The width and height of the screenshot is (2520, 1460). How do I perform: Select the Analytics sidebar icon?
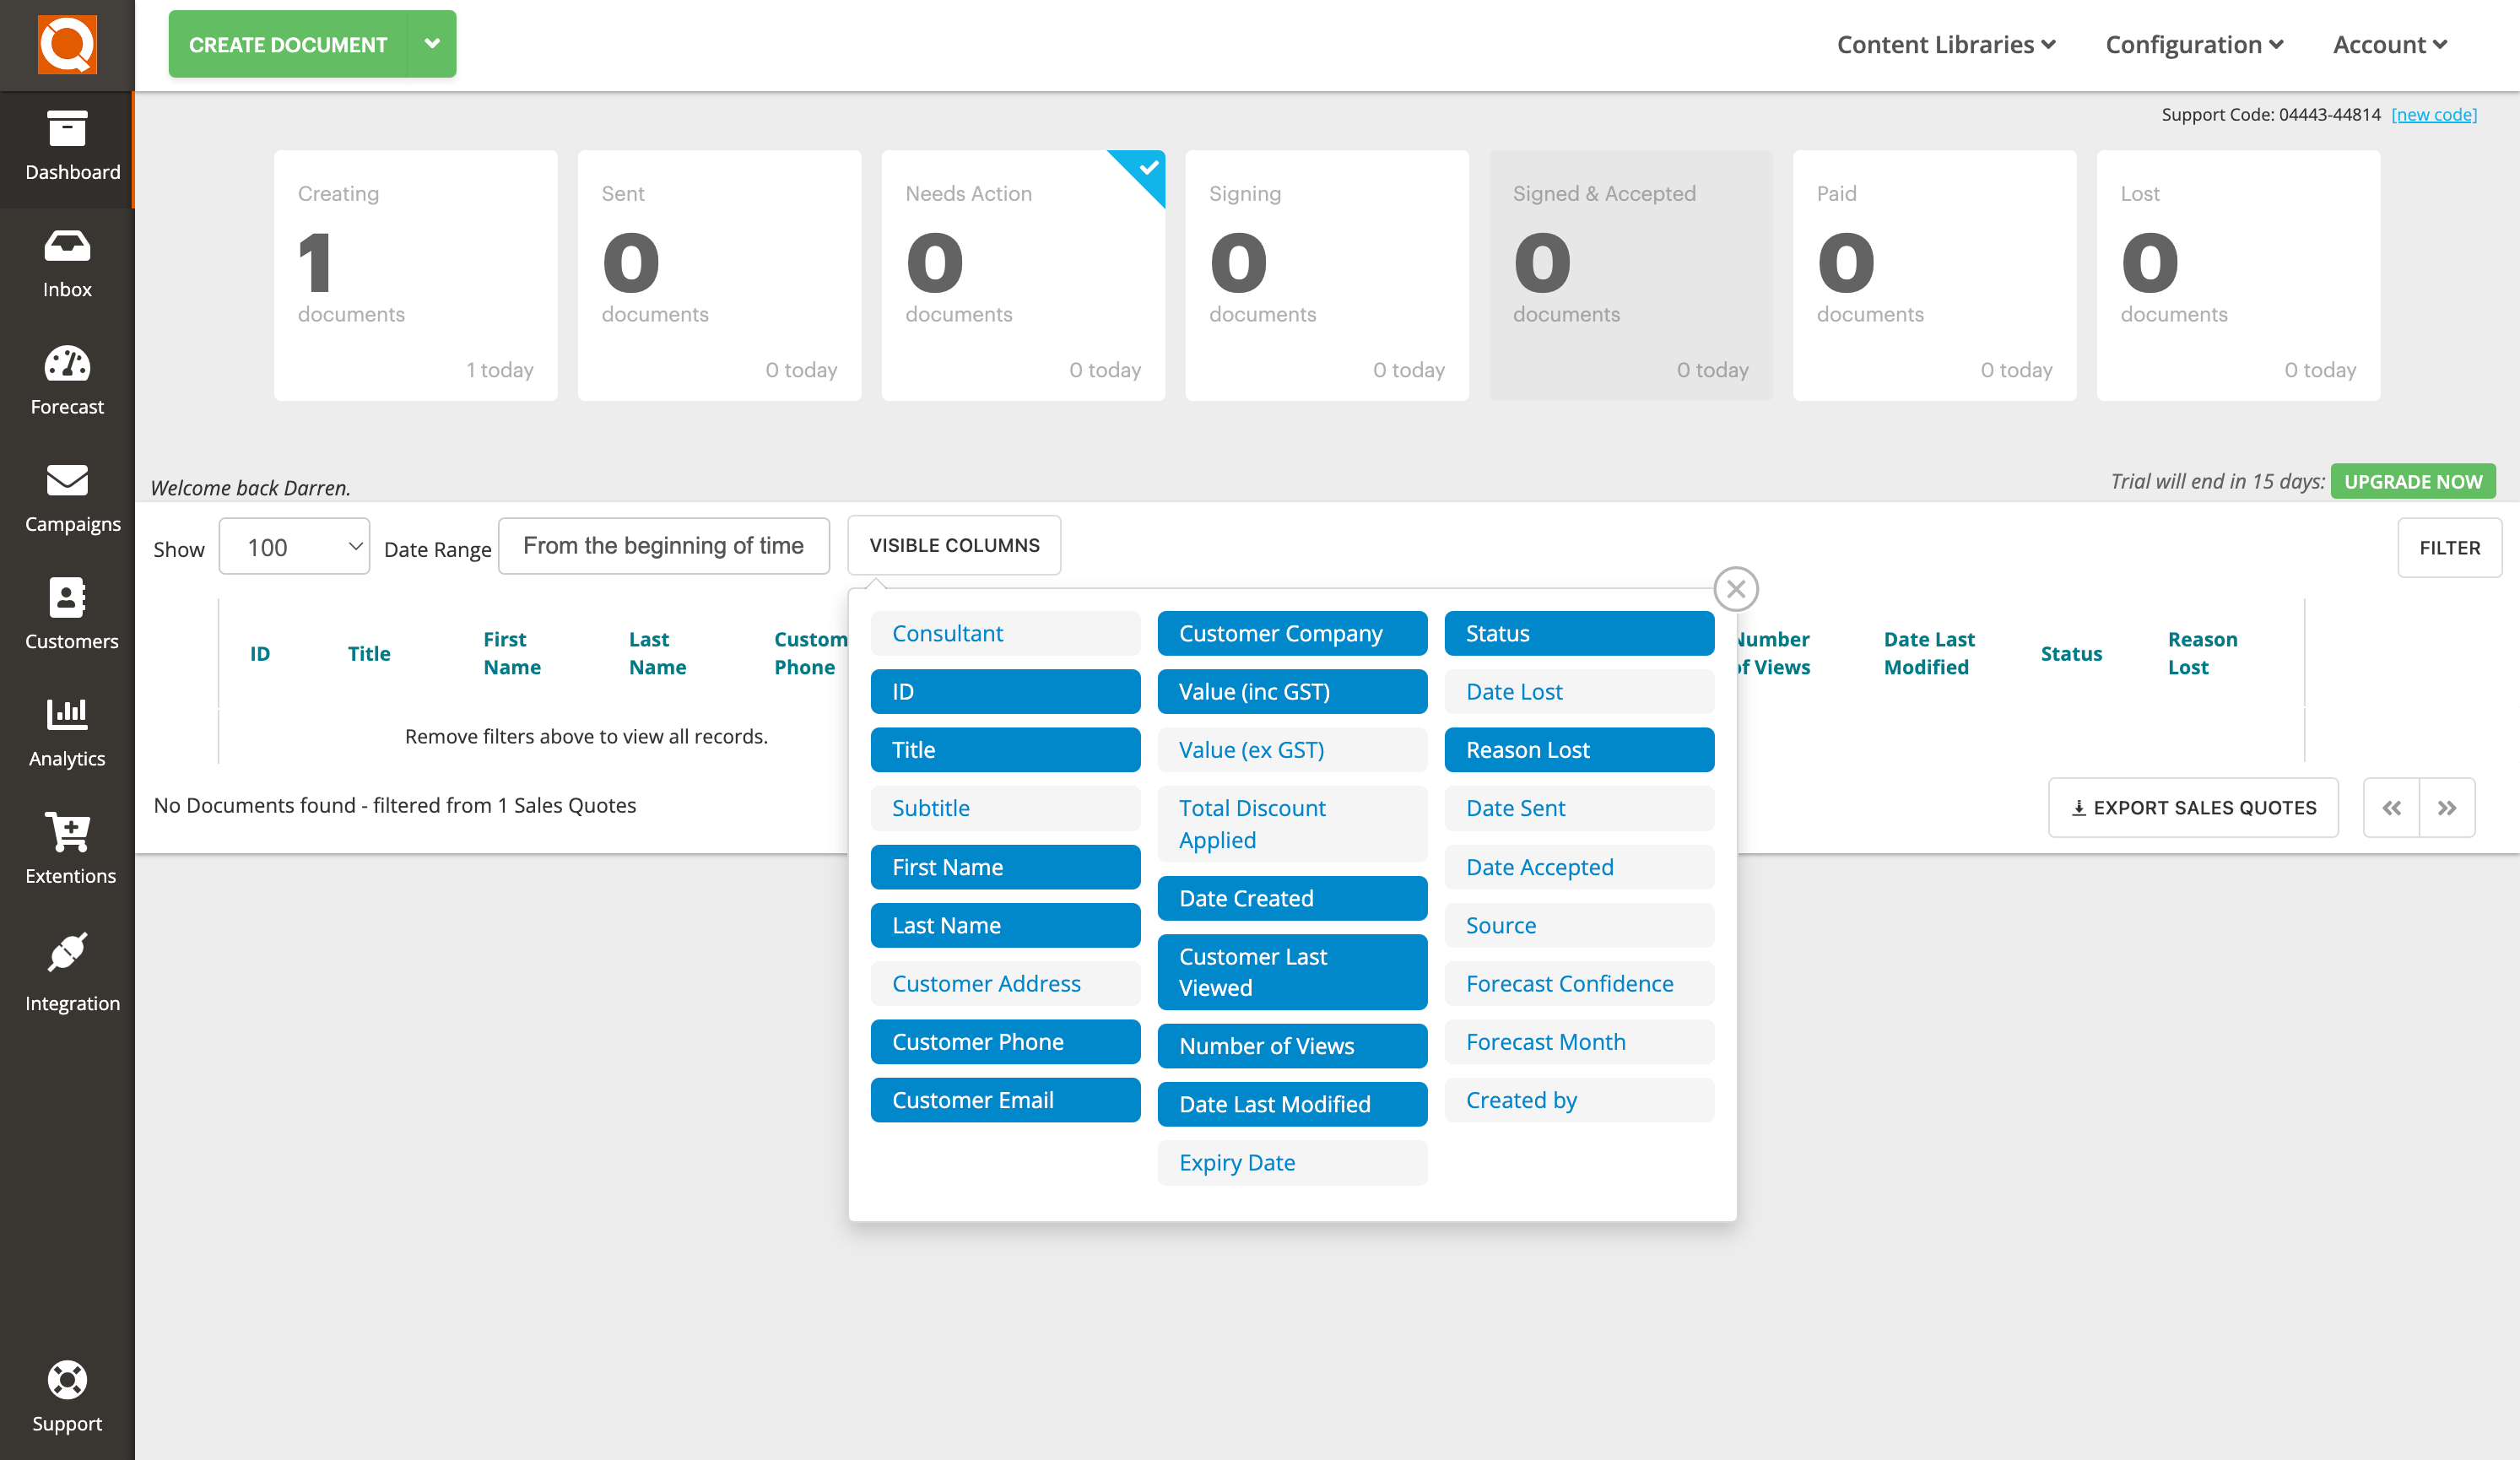pyautogui.click(x=67, y=730)
